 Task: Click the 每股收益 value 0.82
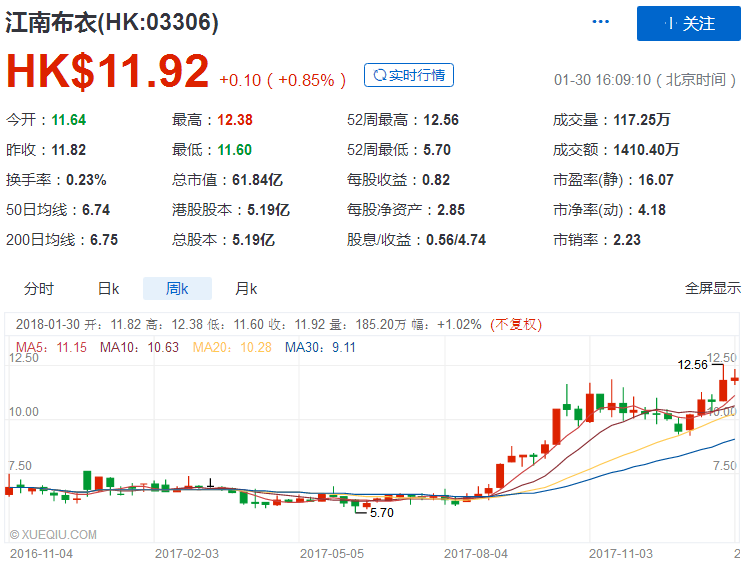[x=436, y=180]
